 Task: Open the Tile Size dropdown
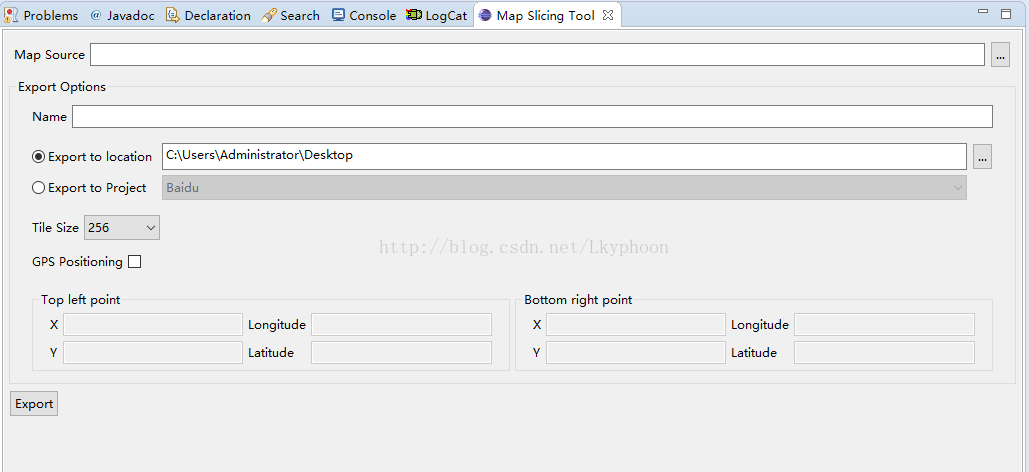click(x=121, y=228)
